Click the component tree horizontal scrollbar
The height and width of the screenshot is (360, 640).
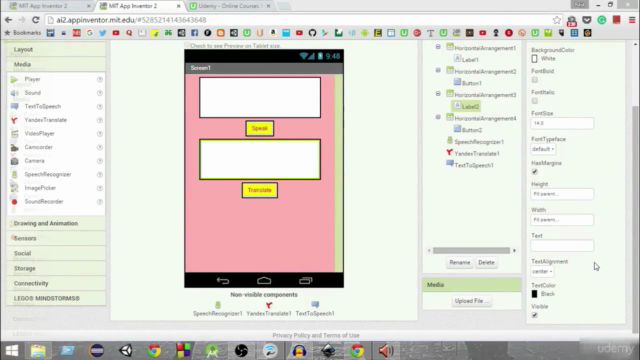(471, 251)
